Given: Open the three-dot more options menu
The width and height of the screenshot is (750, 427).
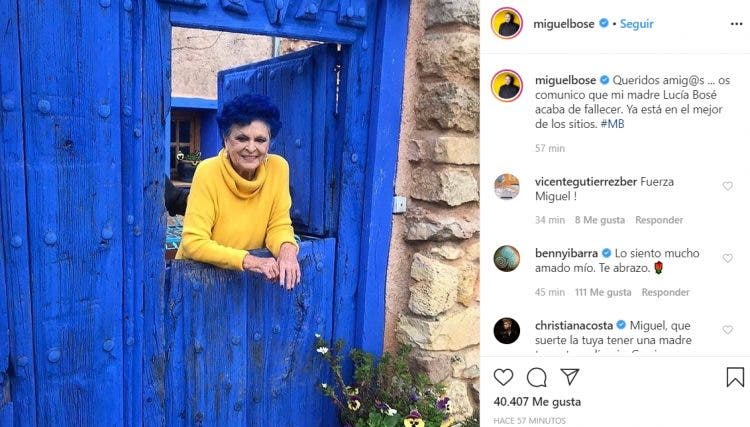Looking at the screenshot, I should (x=737, y=24).
